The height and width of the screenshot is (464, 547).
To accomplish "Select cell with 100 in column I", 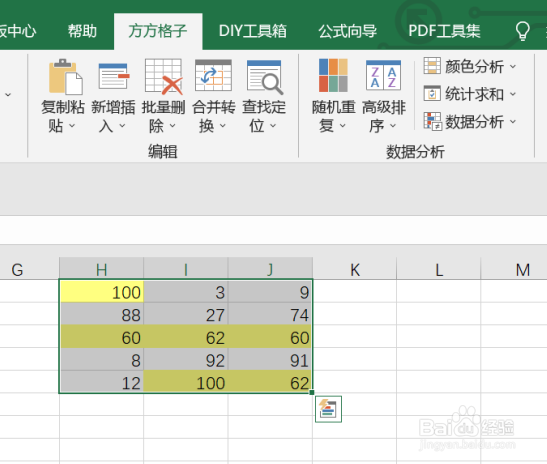I will [x=186, y=382].
